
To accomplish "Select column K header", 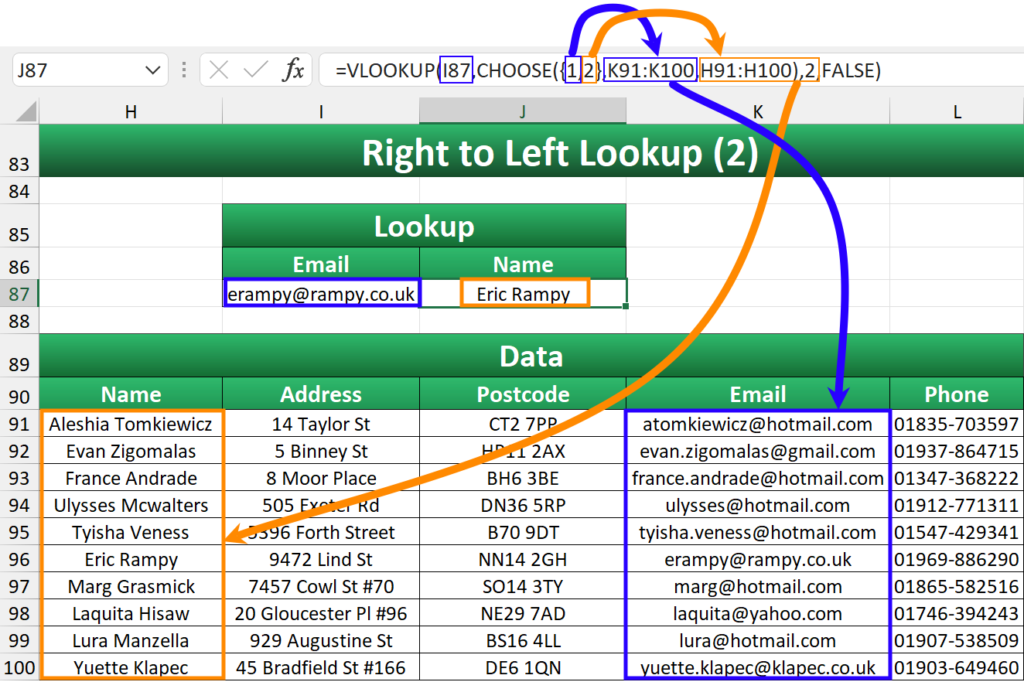I will coord(757,112).
